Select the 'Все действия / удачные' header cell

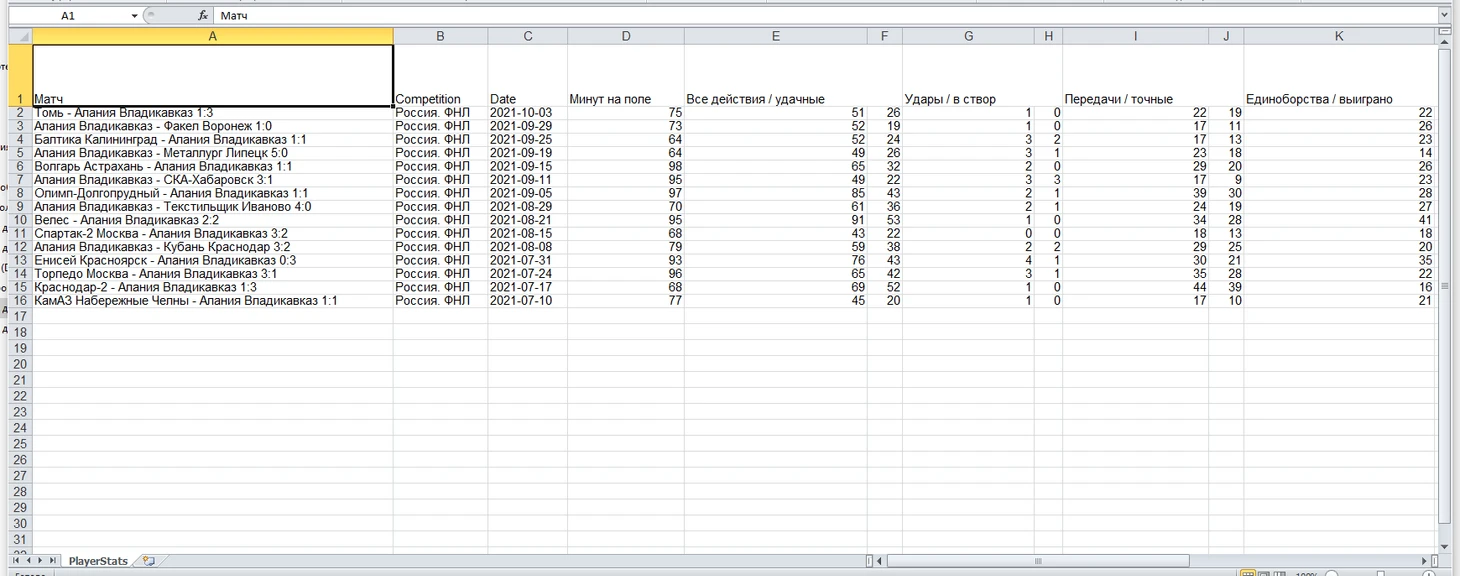[x=776, y=75]
